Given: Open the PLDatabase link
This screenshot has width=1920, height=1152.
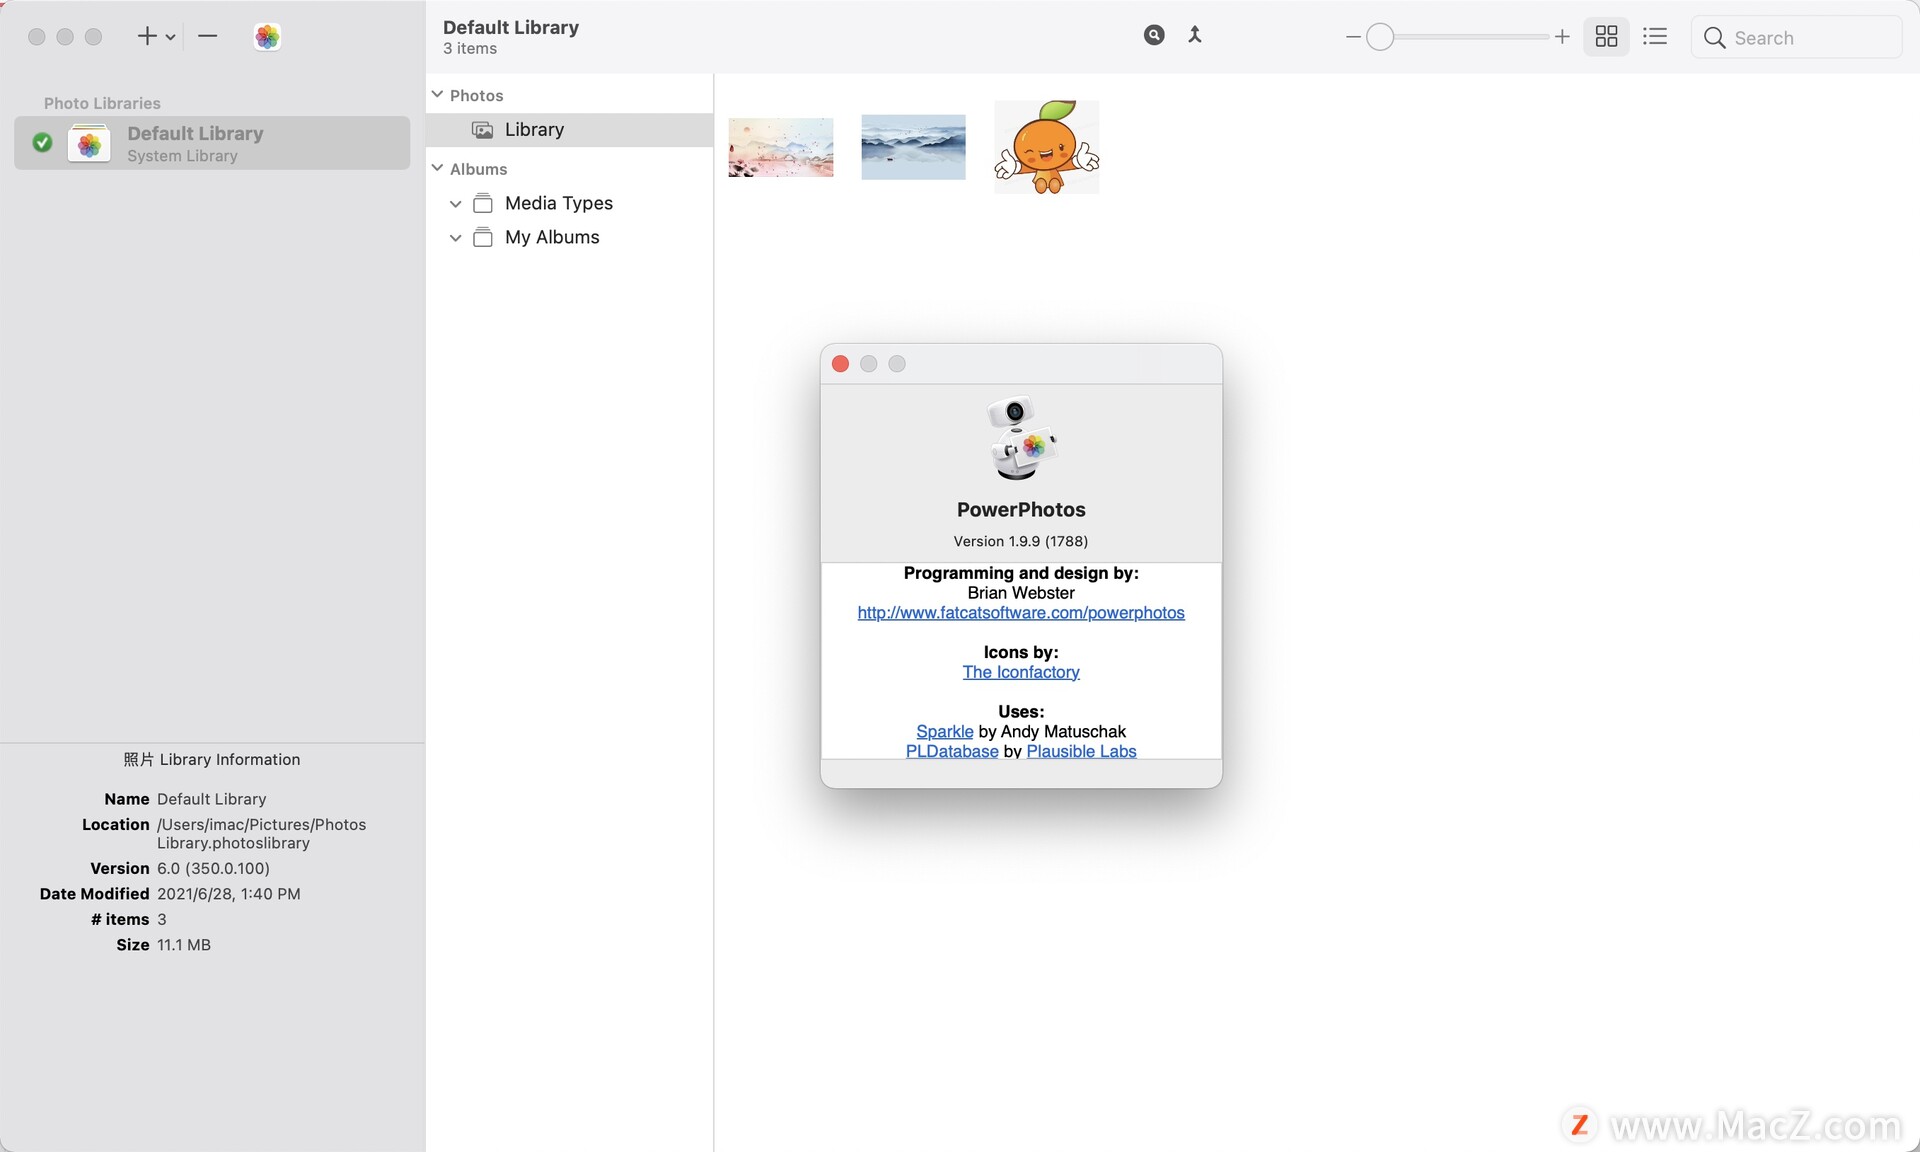Looking at the screenshot, I should [x=952, y=752].
